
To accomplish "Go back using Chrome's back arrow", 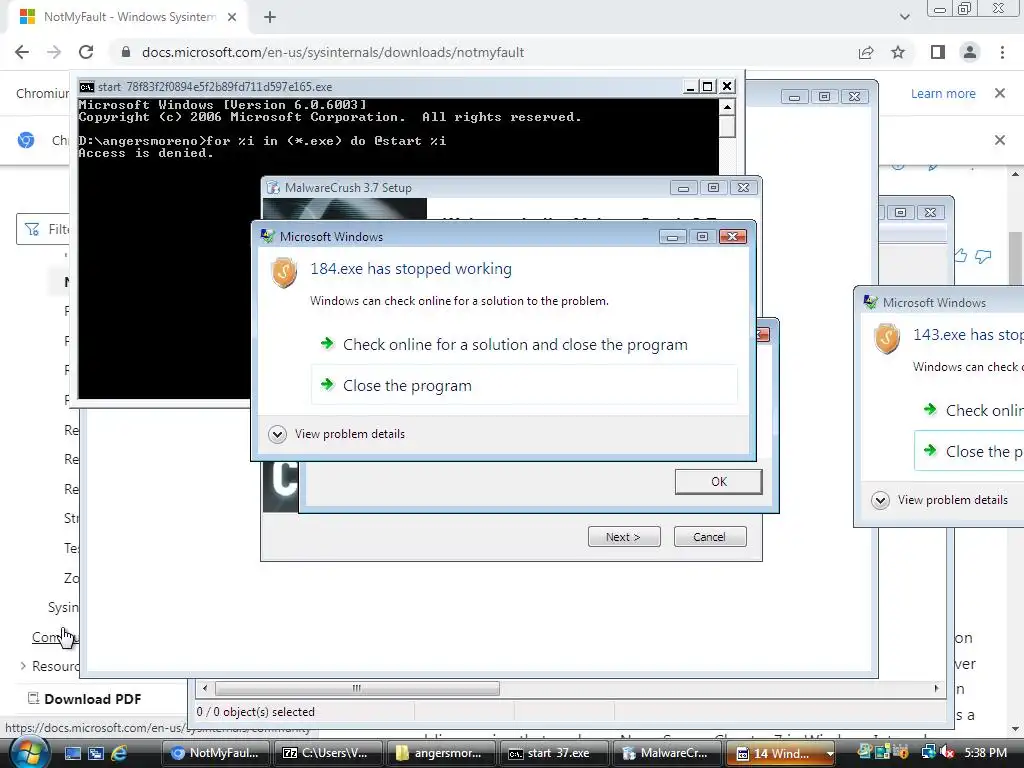I will point(22,52).
